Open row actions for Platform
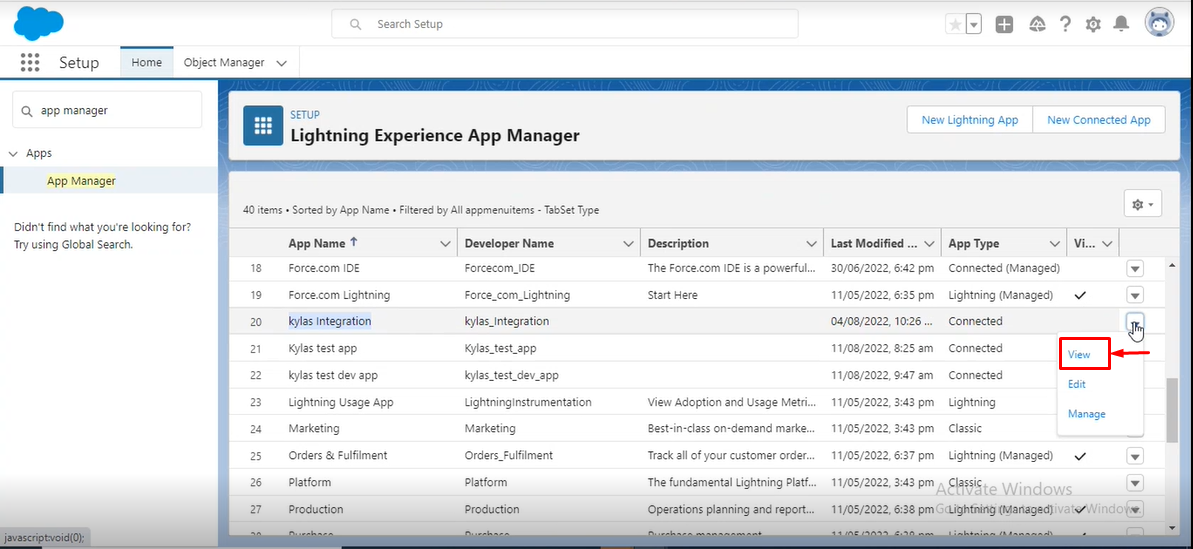Screen dimensions: 1193x549 tap(1134, 483)
